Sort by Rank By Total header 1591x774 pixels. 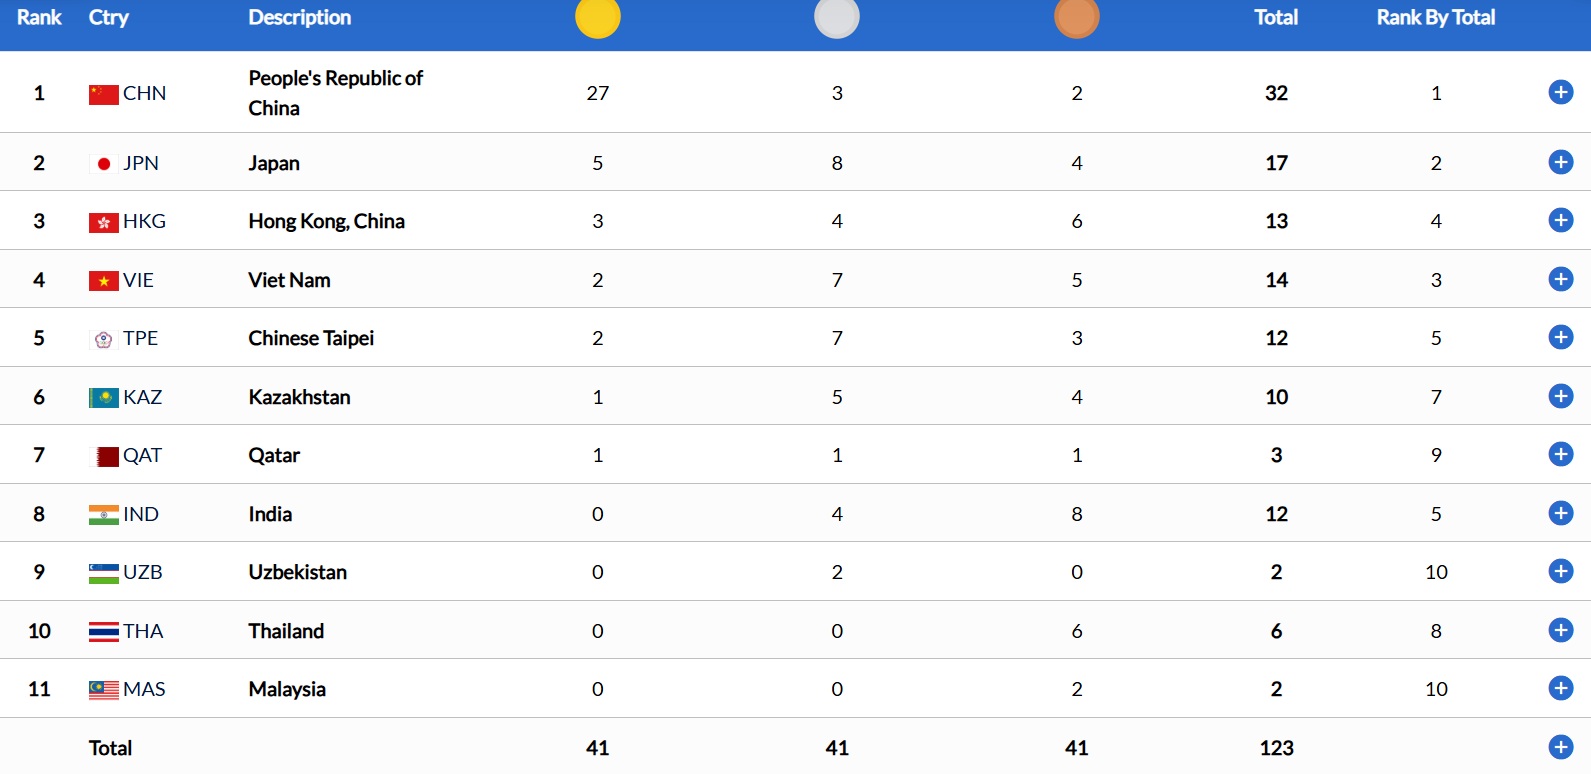click(1435, 18)
